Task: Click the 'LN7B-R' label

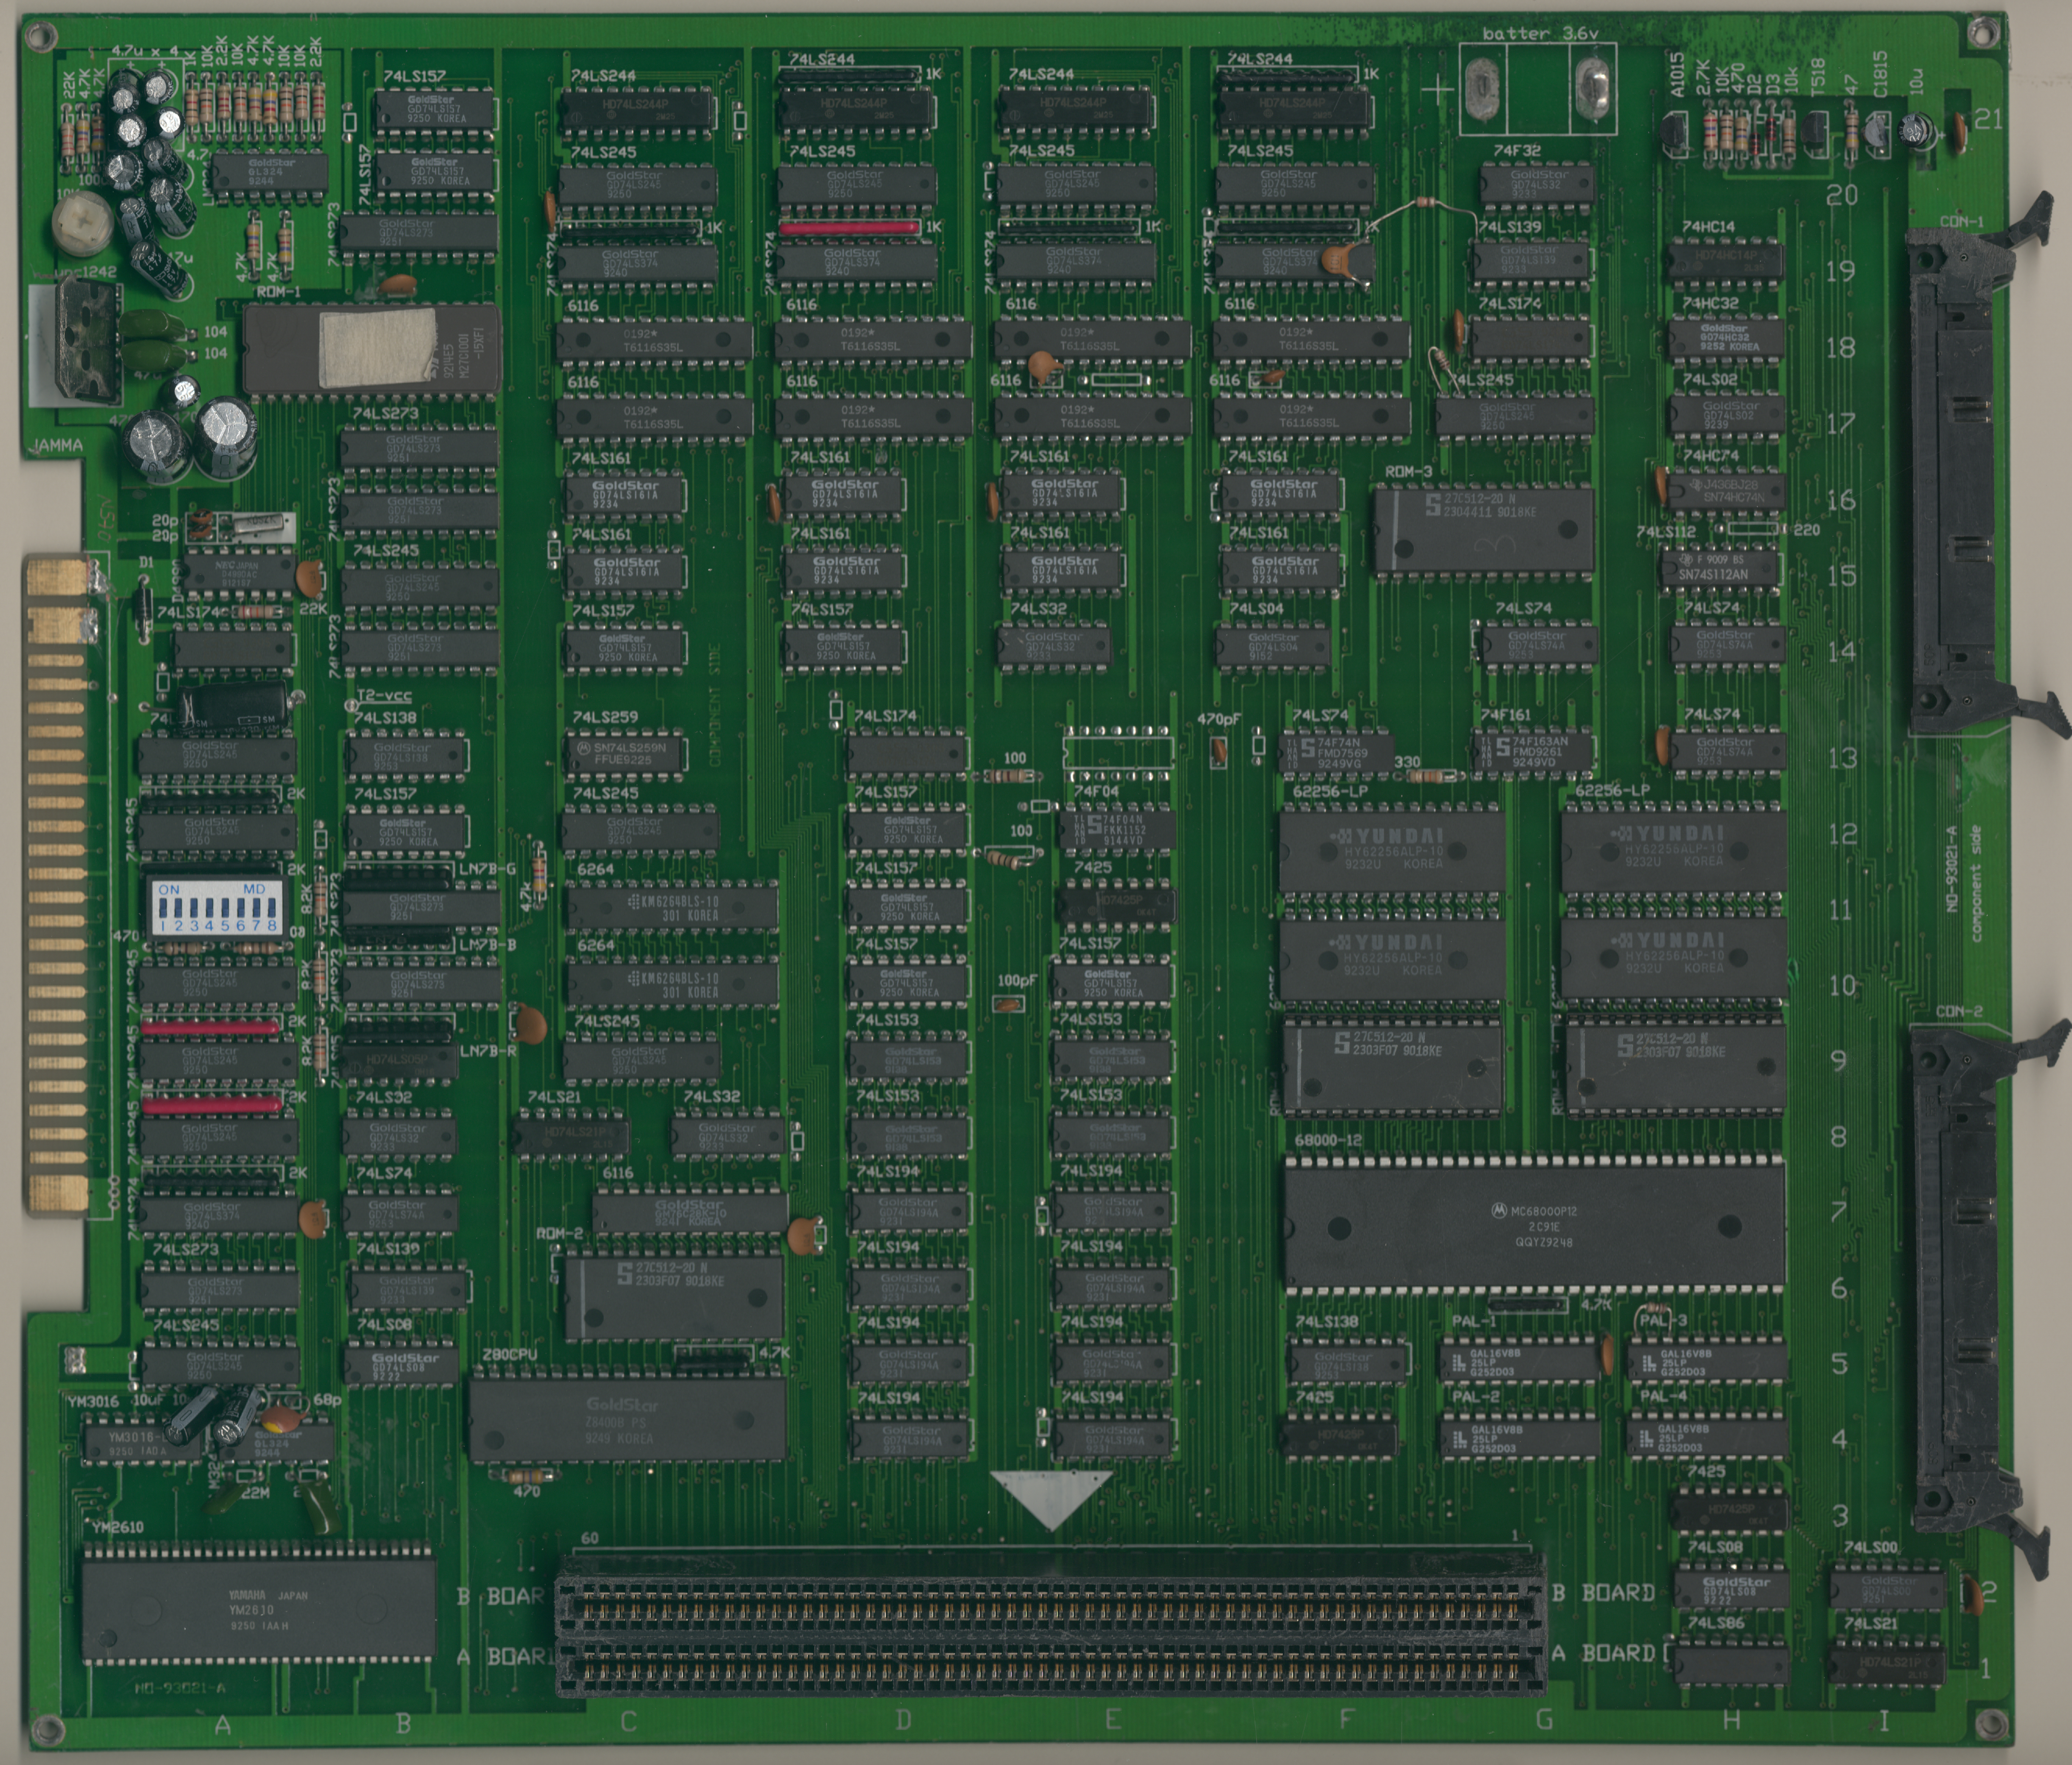Action: [x=487, y=1052]
